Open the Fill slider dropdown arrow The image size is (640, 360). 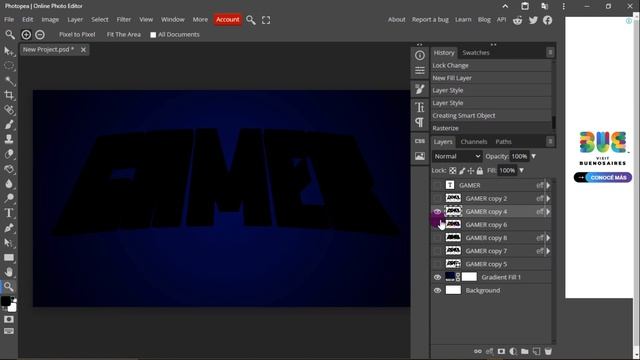(522, 170)
